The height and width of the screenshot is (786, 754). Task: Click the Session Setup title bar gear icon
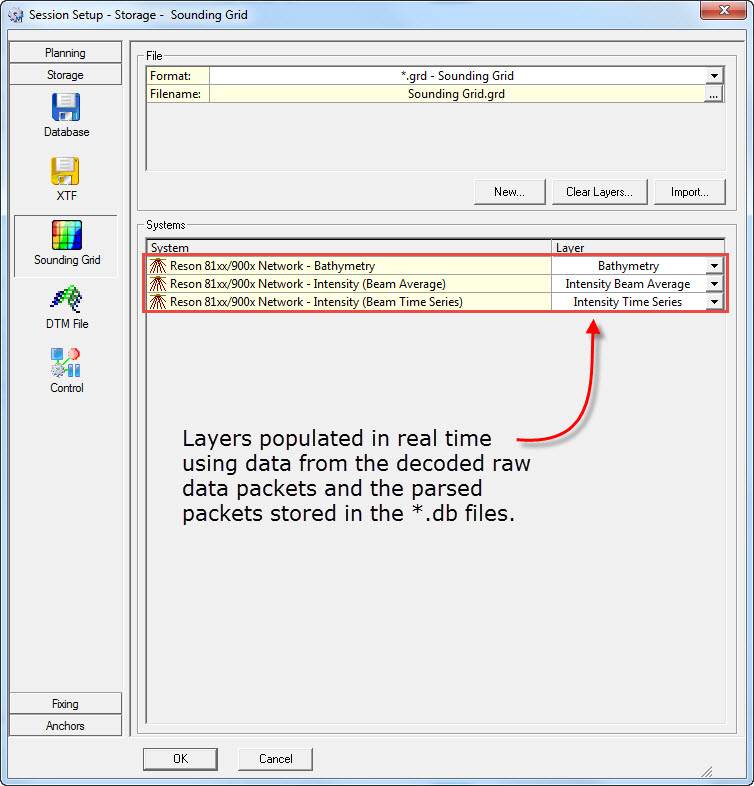tap(16, 15)
